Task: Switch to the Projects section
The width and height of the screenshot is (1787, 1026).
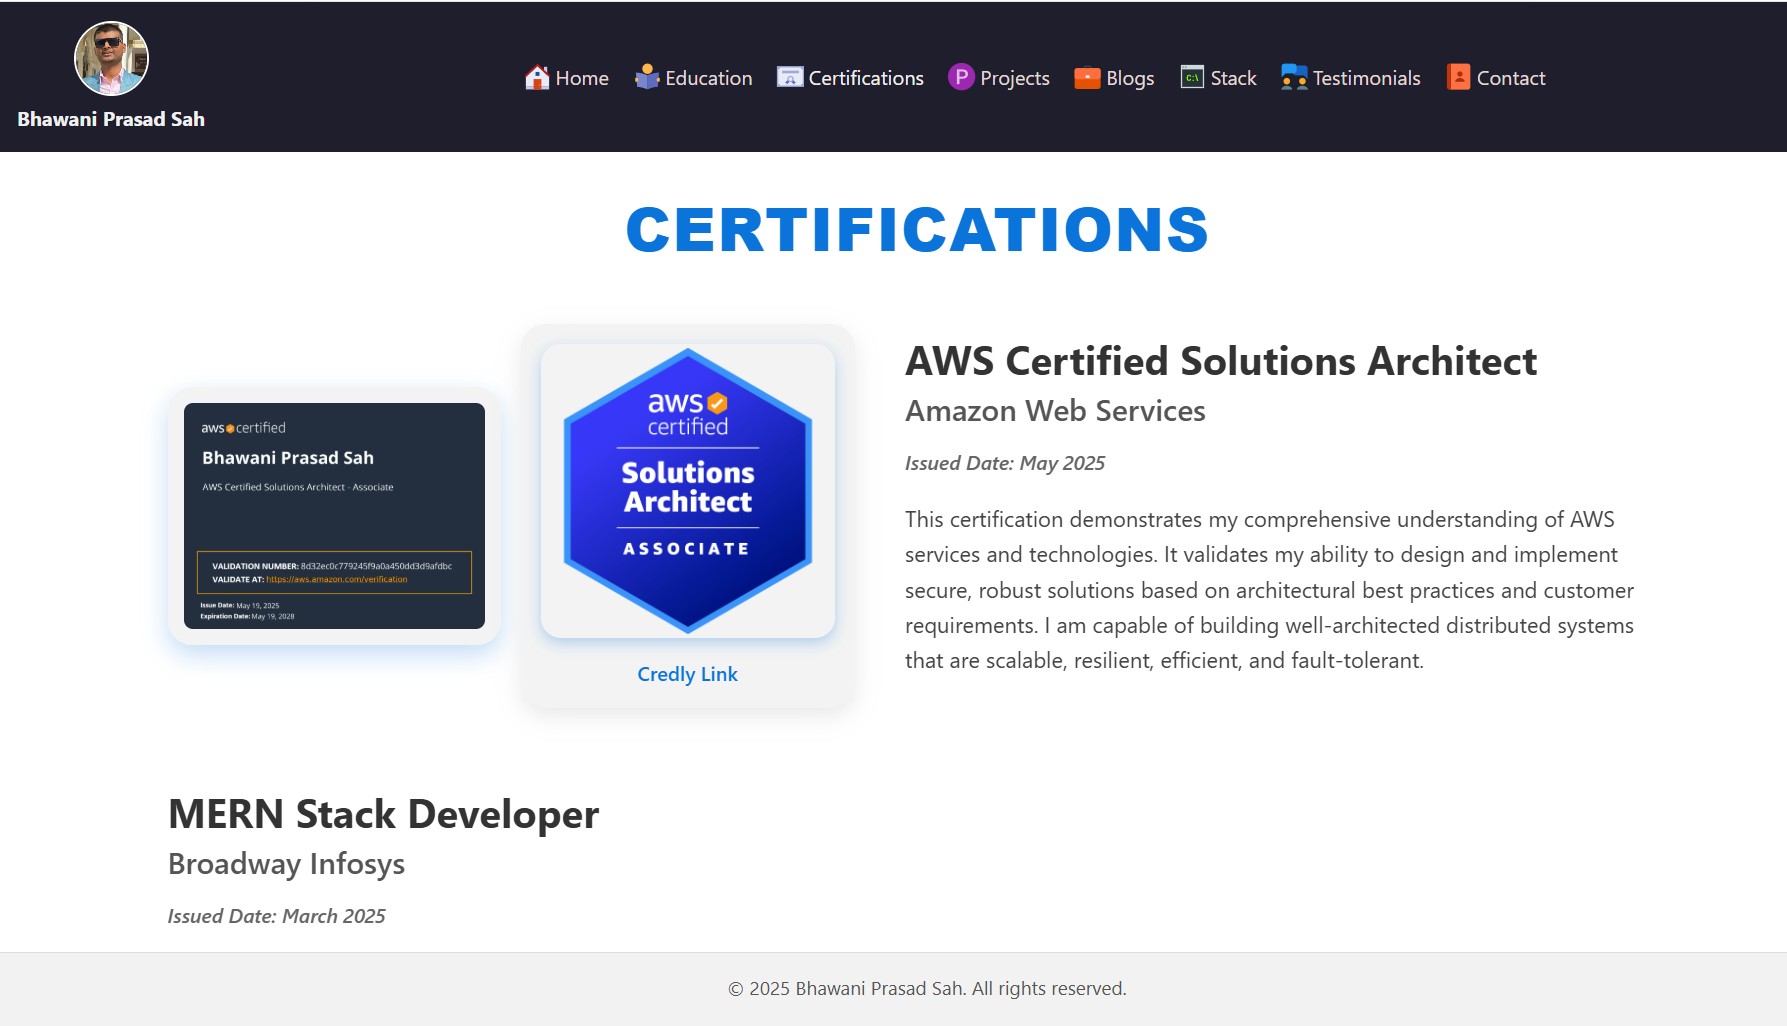Action: tap(1014, 77)
